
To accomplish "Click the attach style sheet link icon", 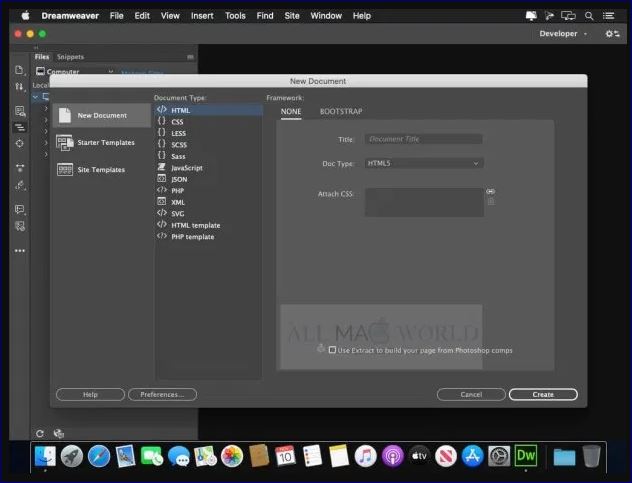I will (x=491, y=192).
